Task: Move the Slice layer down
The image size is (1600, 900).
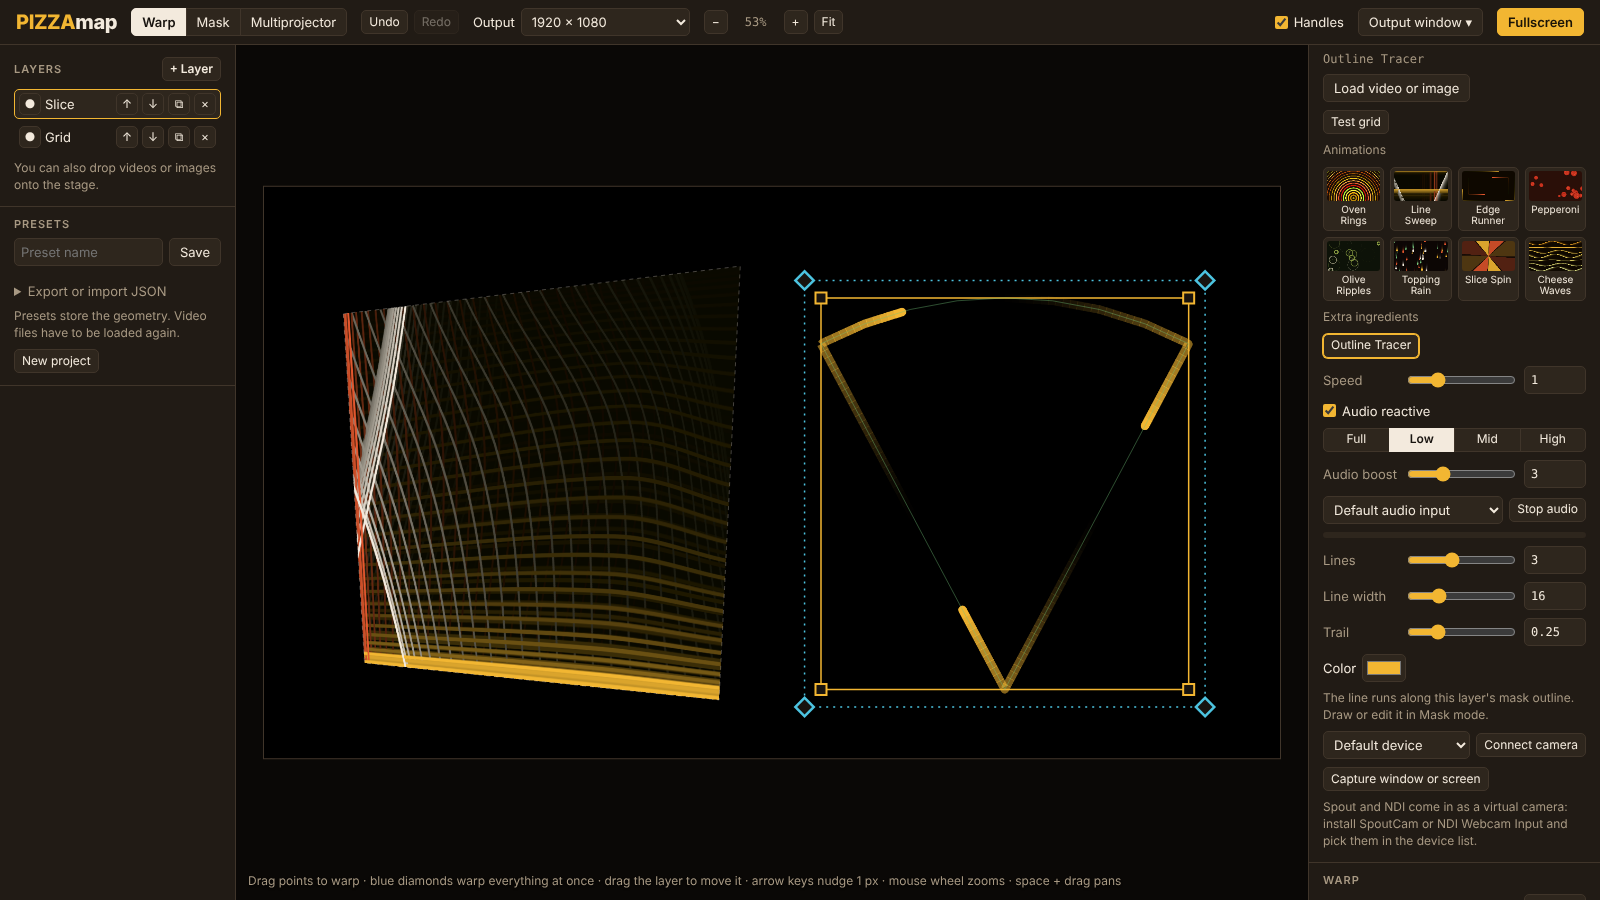Action: click(x=153, y=104)
